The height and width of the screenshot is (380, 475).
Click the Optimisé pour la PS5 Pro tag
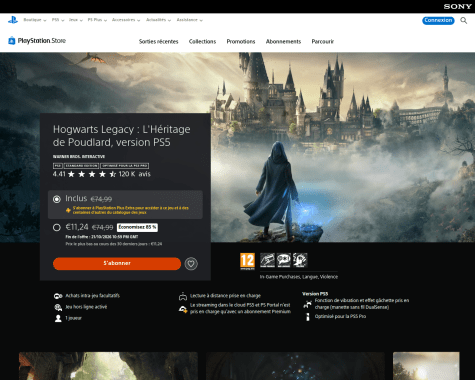point(125,166)
